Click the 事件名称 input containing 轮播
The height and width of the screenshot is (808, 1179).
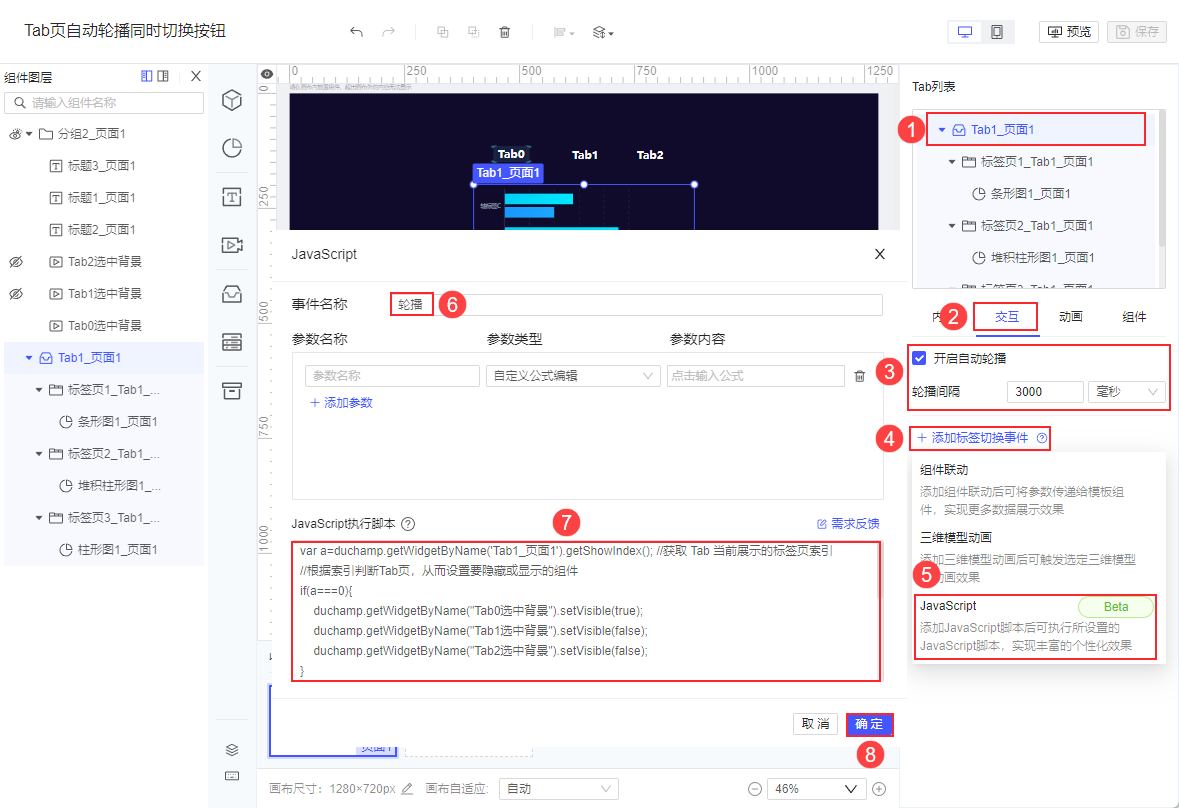point(636,304)
